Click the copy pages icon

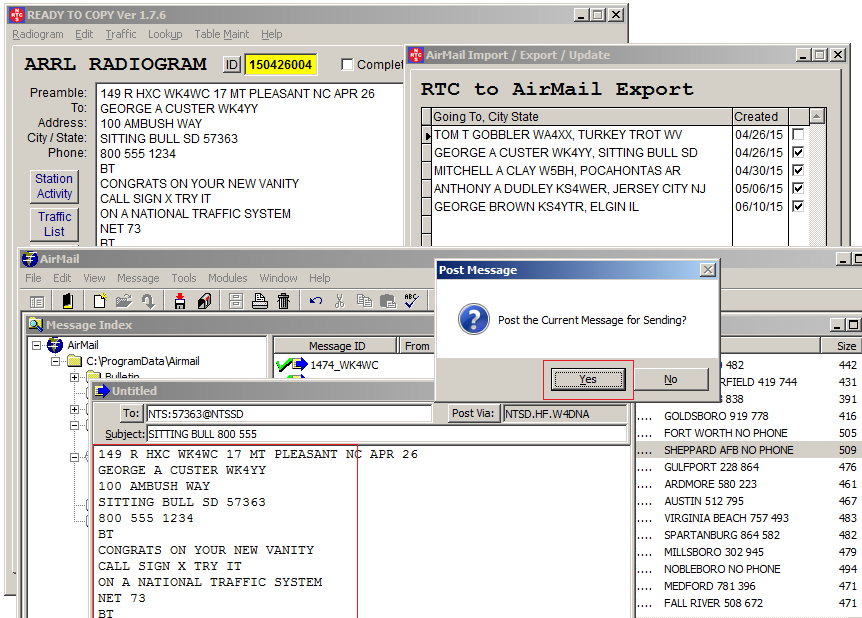(364, 301)
